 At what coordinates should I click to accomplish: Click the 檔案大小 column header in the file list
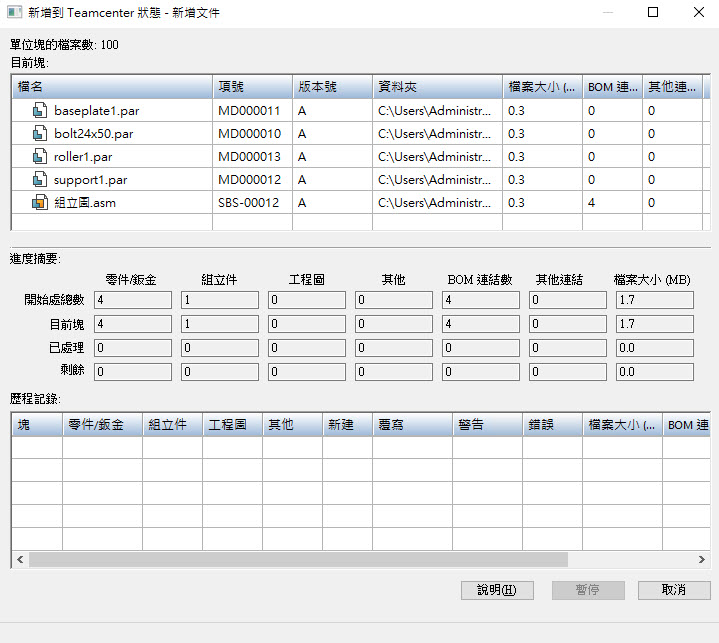pyautogui.click(x=542, y=87)
